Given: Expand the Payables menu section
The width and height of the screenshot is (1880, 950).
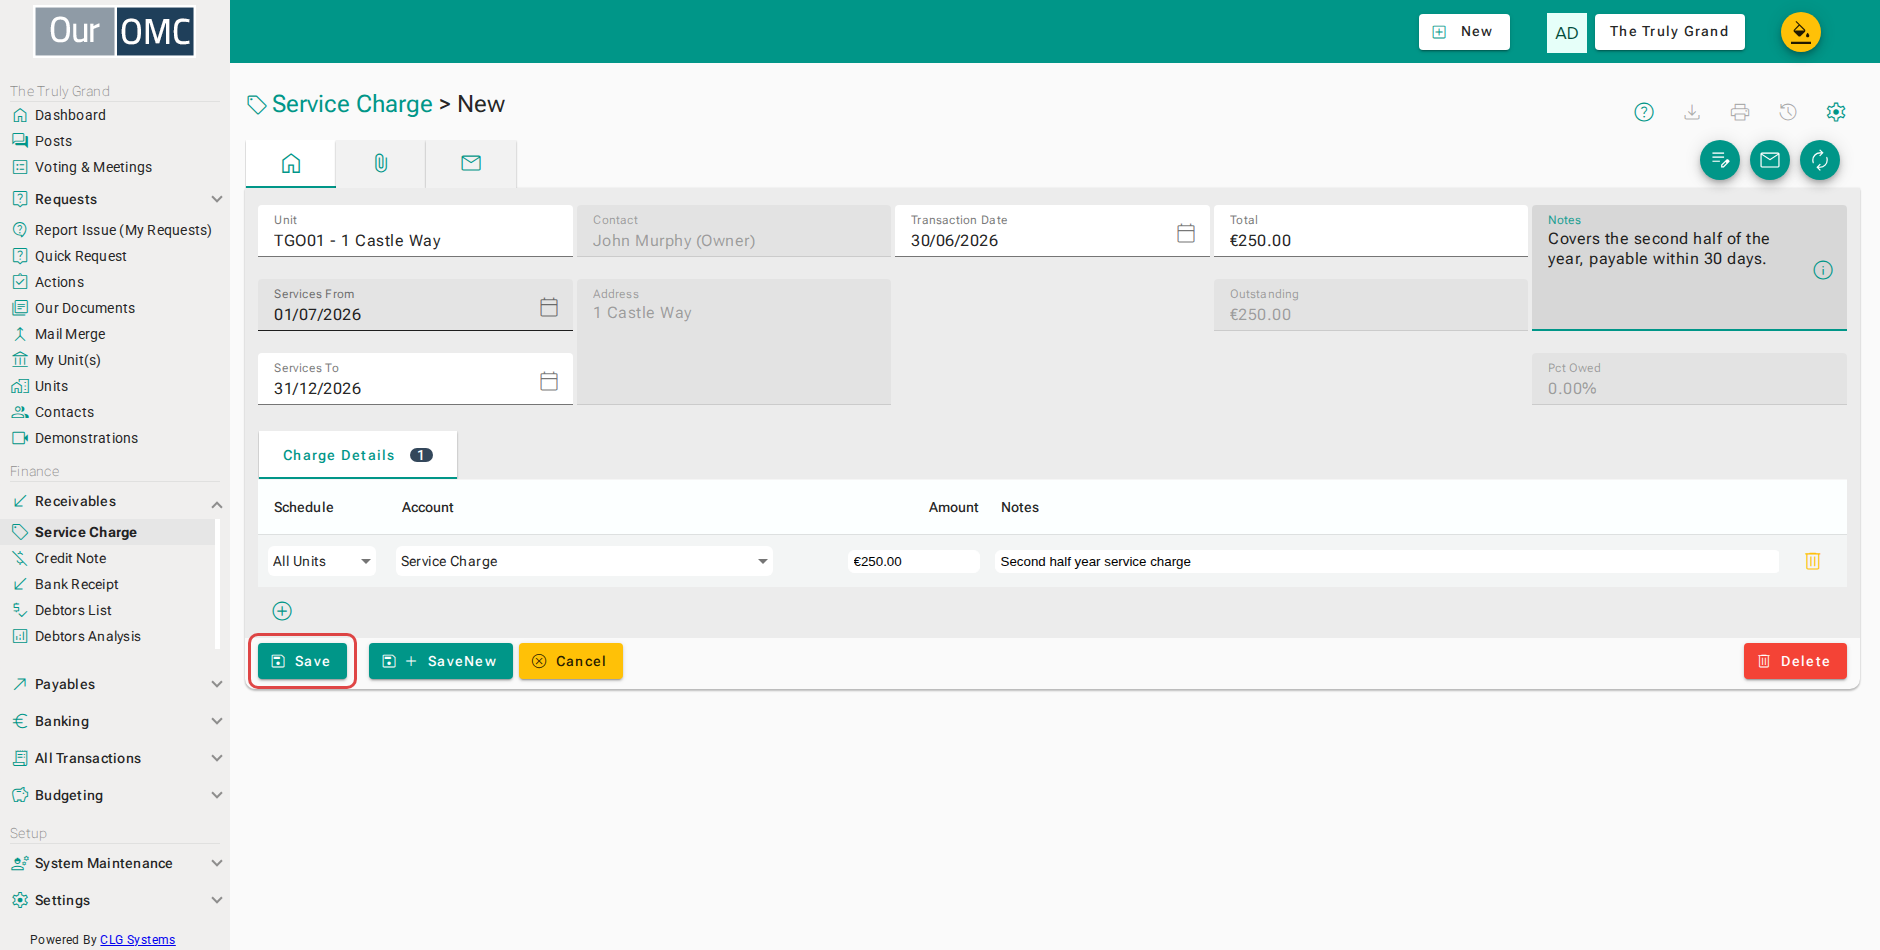Looking at the screenshot, I should (115, 684).
